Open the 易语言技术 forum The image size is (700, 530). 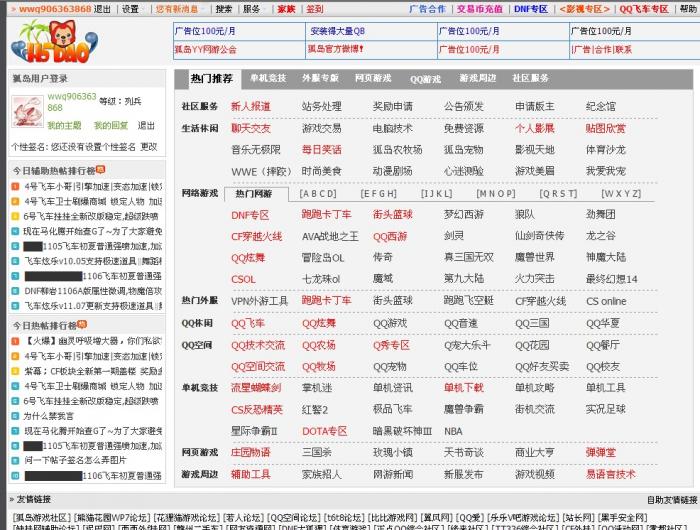coord(610,474)
